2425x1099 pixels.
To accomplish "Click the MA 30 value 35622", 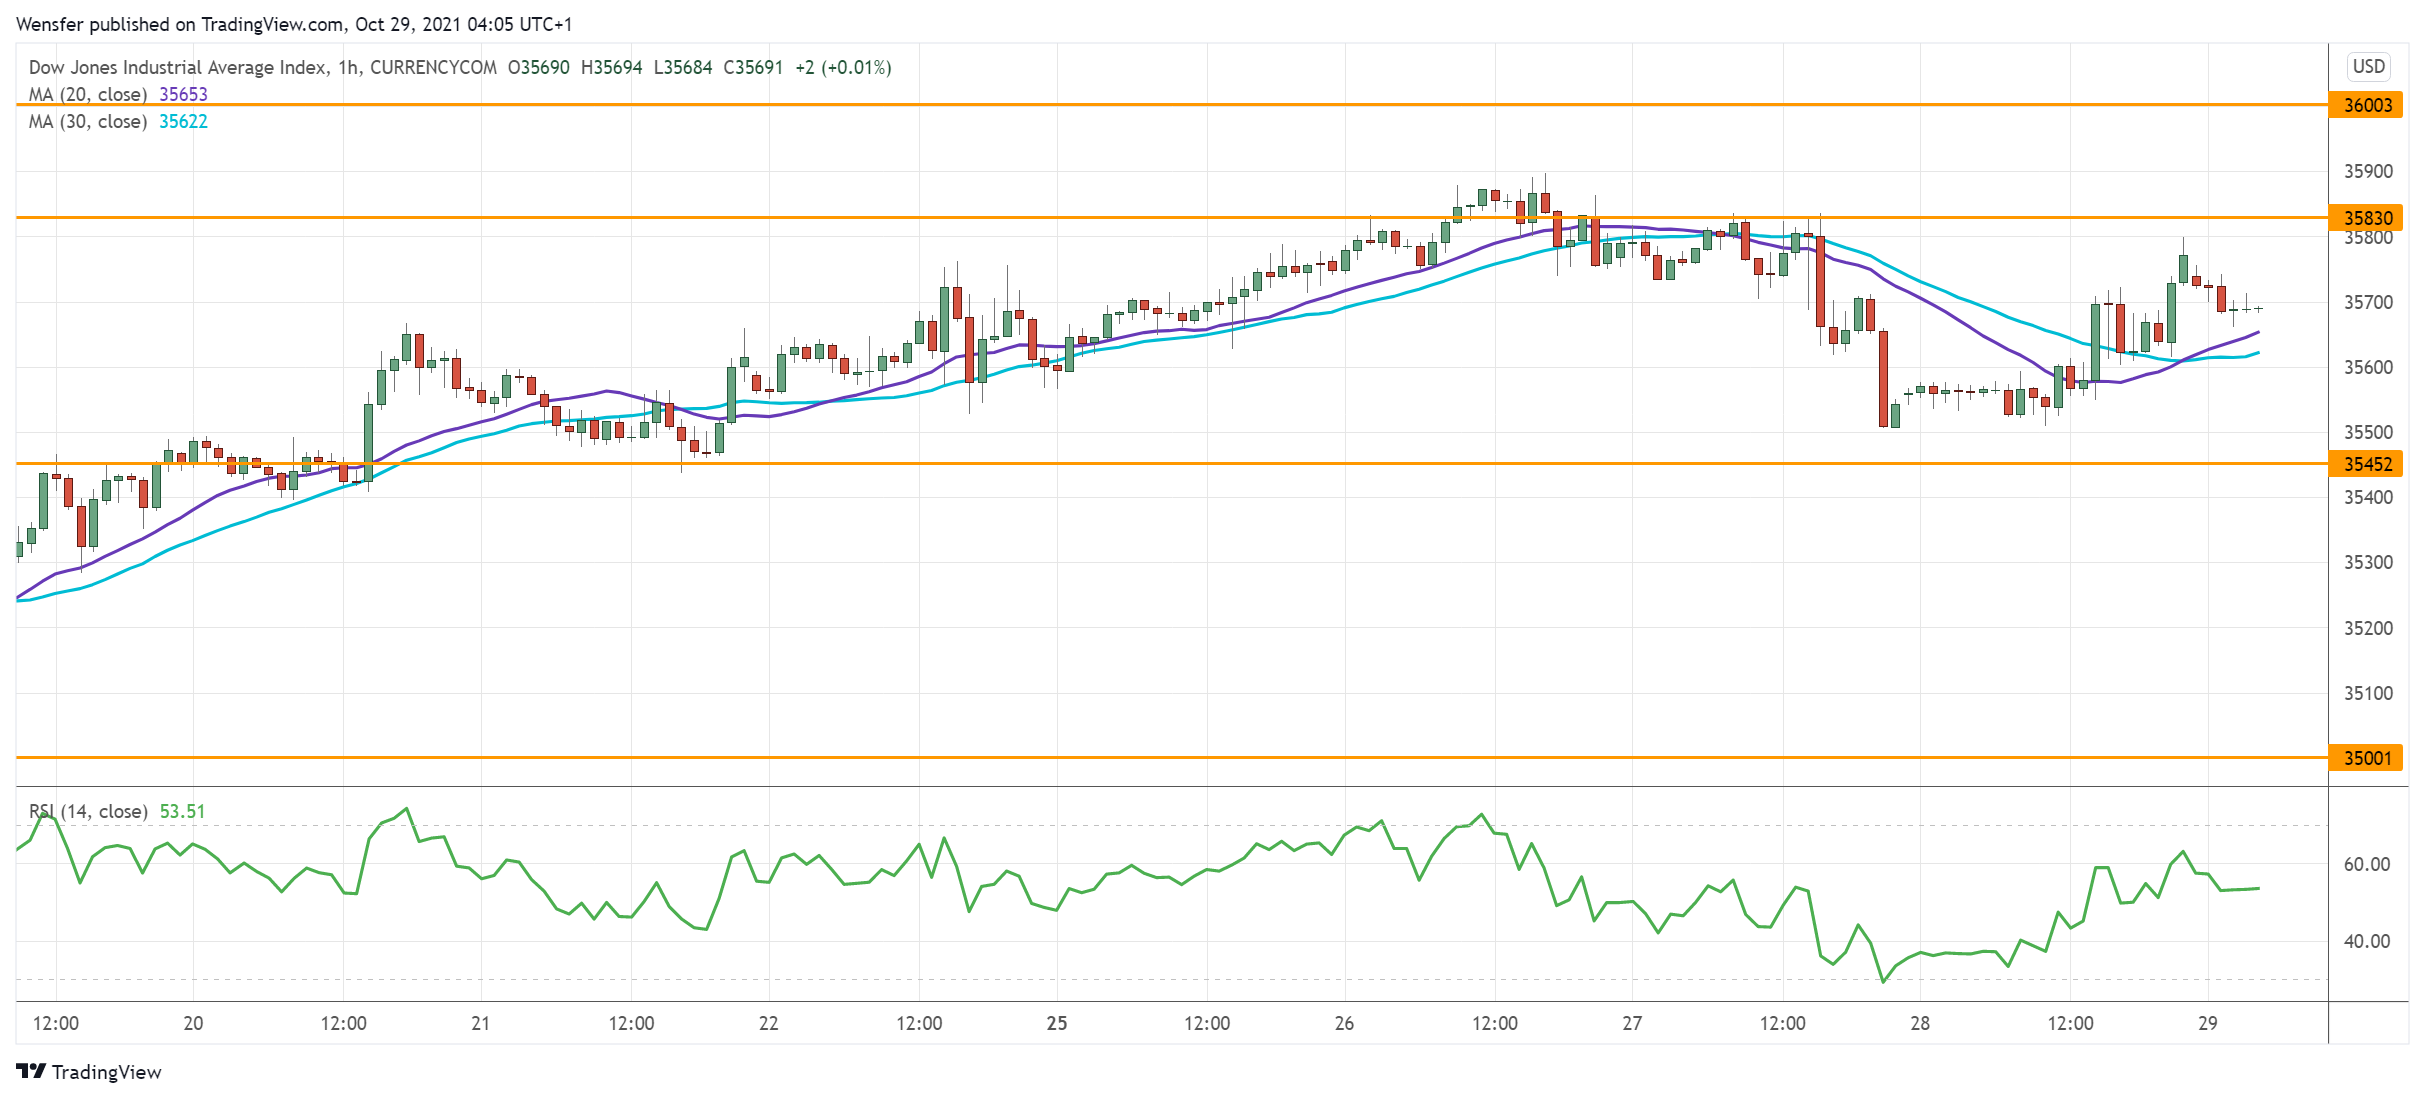I will click(183, 122).
